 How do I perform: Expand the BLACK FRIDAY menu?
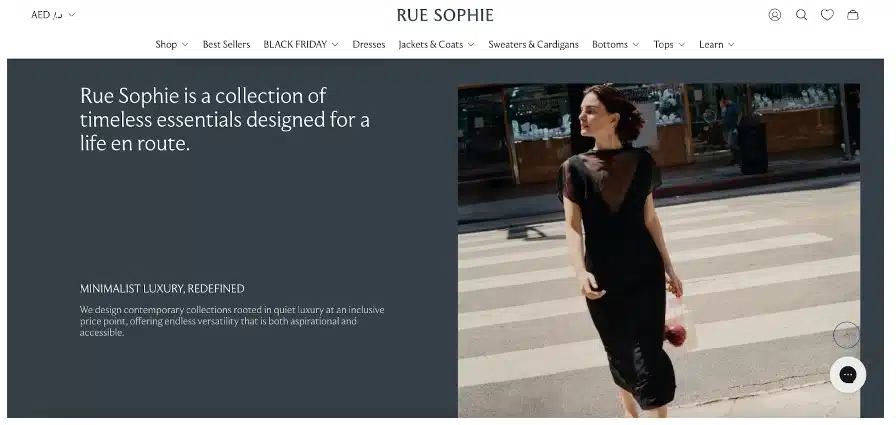pos(300,44)
